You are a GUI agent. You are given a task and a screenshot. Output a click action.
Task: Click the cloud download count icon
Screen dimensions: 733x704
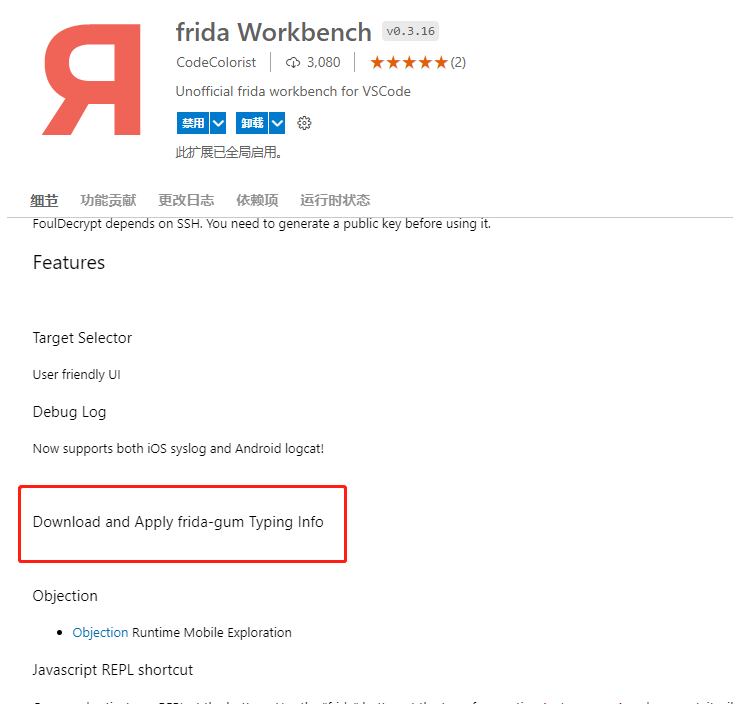pos(293,62)
